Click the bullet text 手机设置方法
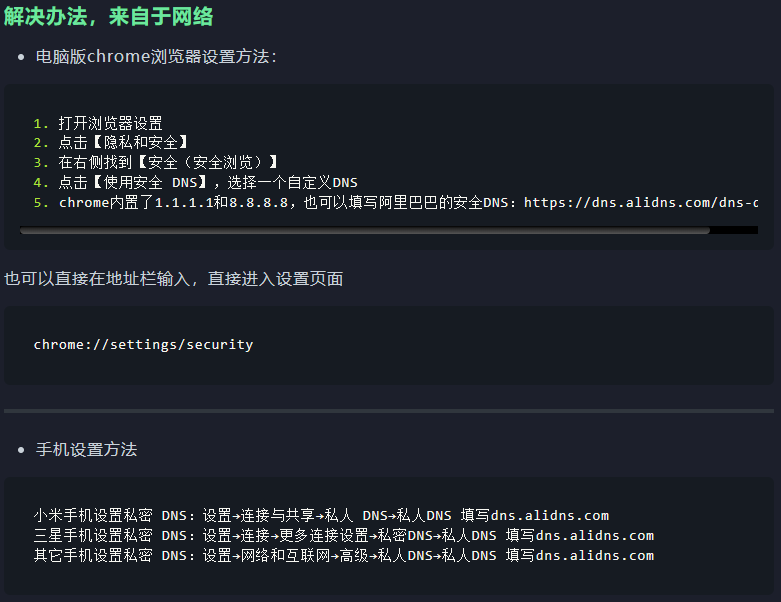Viewport: 781px width, 602px height. 86,450
